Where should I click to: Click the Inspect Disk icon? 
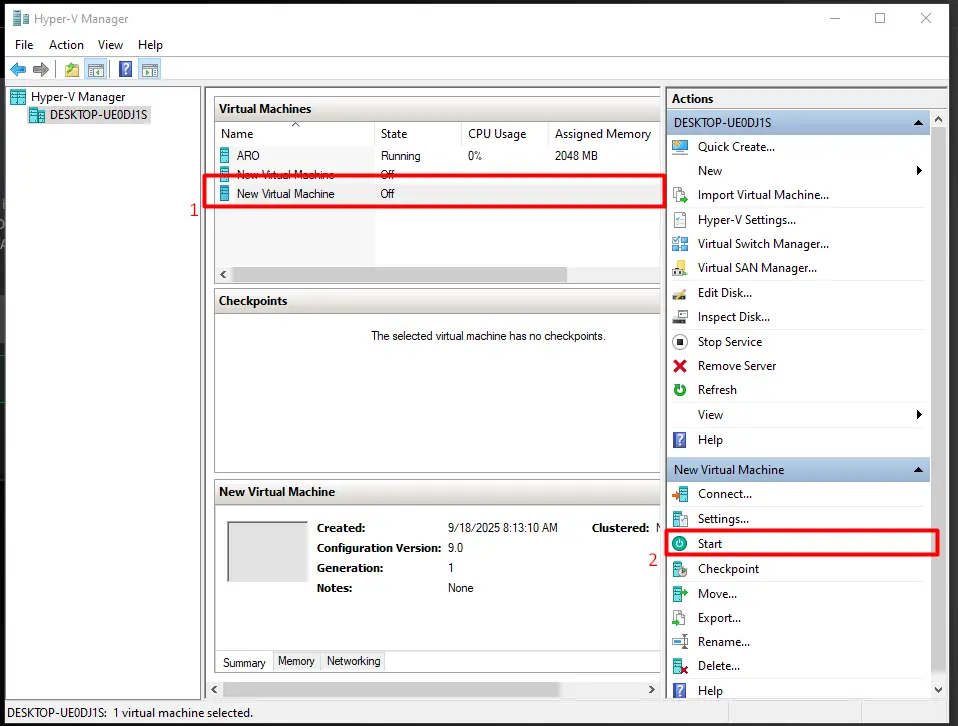pos(680,317)
